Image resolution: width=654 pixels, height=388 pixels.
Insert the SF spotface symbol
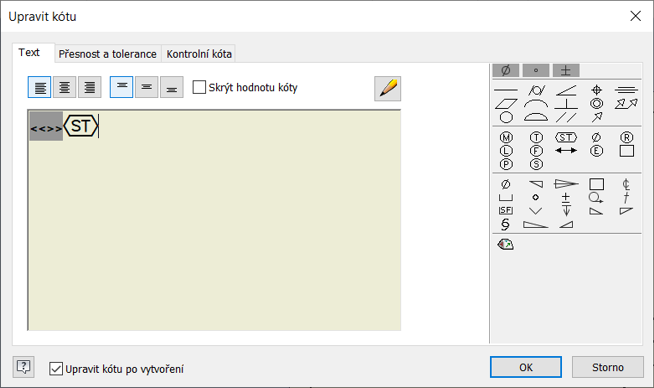click(x=506, y=211)
